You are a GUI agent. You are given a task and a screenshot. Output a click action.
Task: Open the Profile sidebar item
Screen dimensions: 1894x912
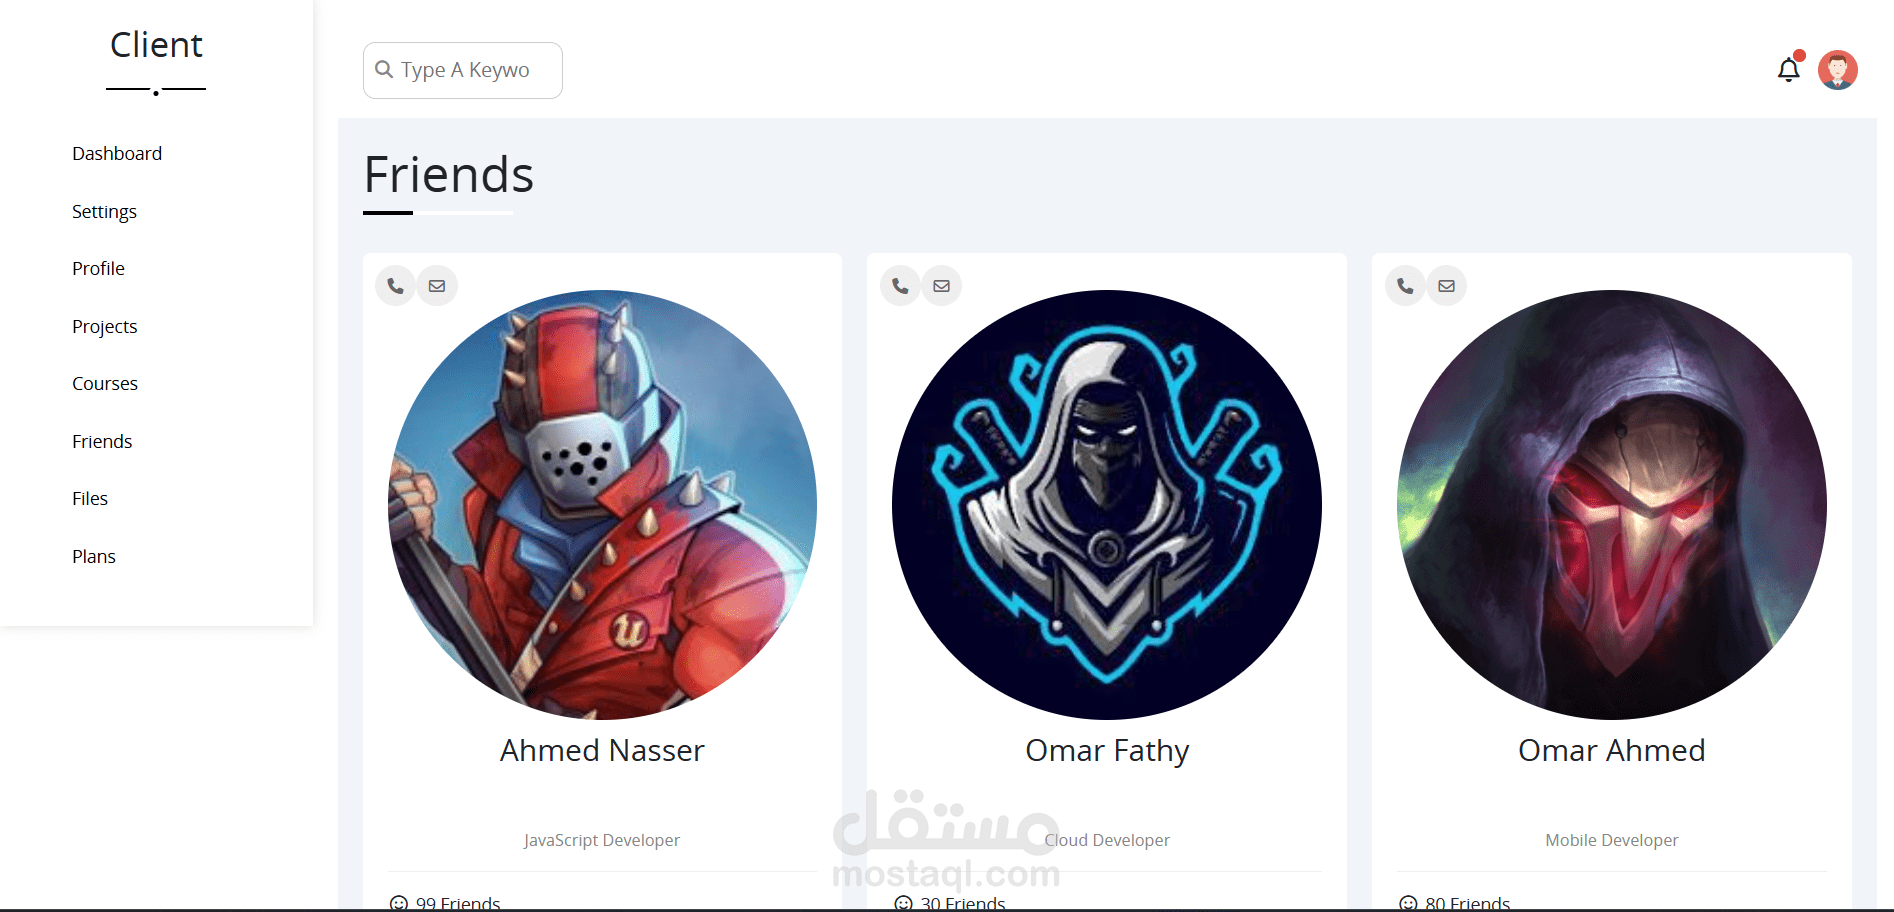(x=98, y=268)
